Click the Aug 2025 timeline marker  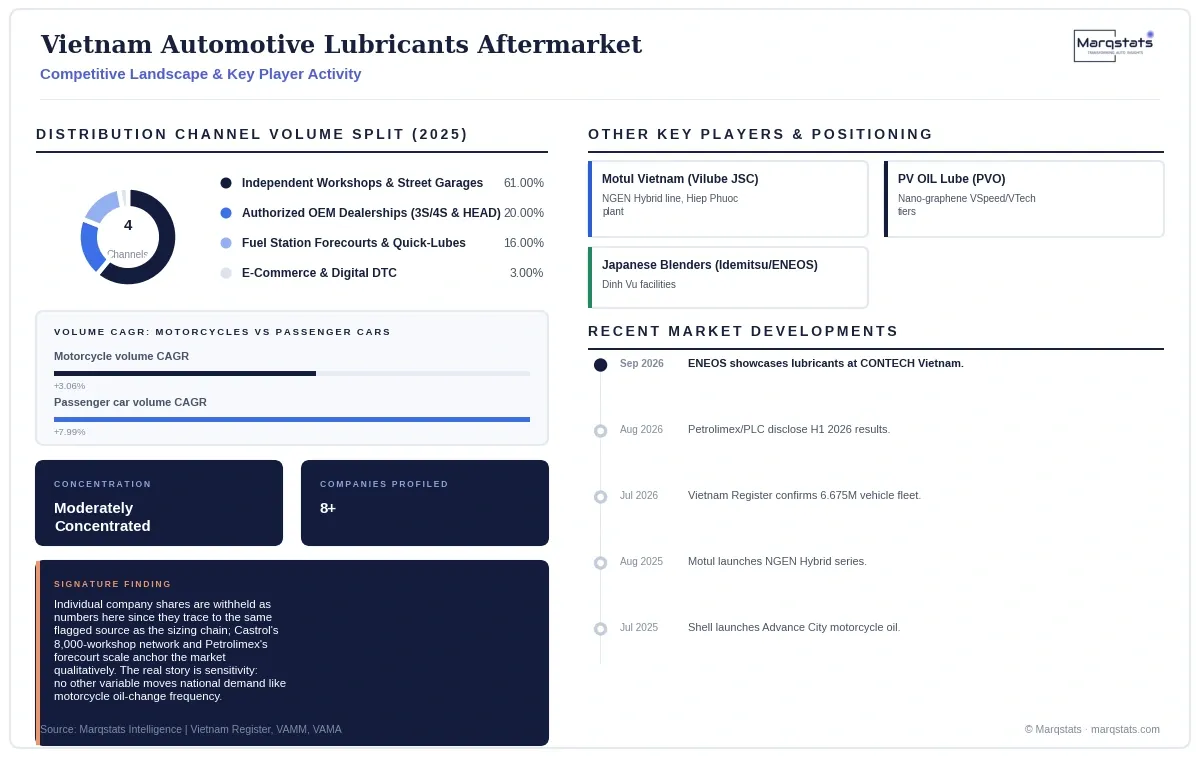coord(600,563)
